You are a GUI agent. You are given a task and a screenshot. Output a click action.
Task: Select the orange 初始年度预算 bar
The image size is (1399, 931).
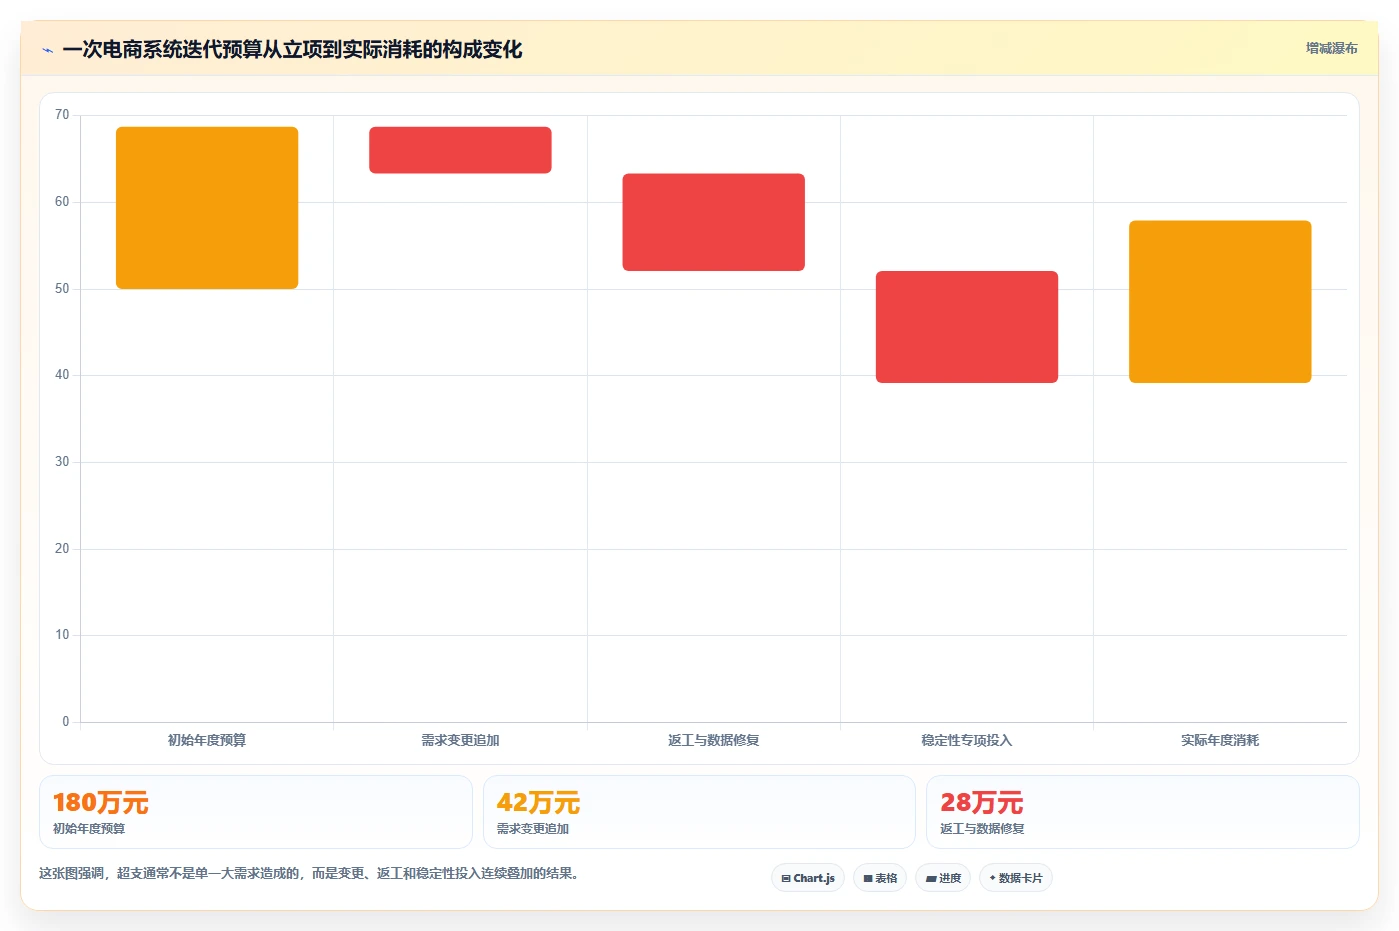coord(207,208)
